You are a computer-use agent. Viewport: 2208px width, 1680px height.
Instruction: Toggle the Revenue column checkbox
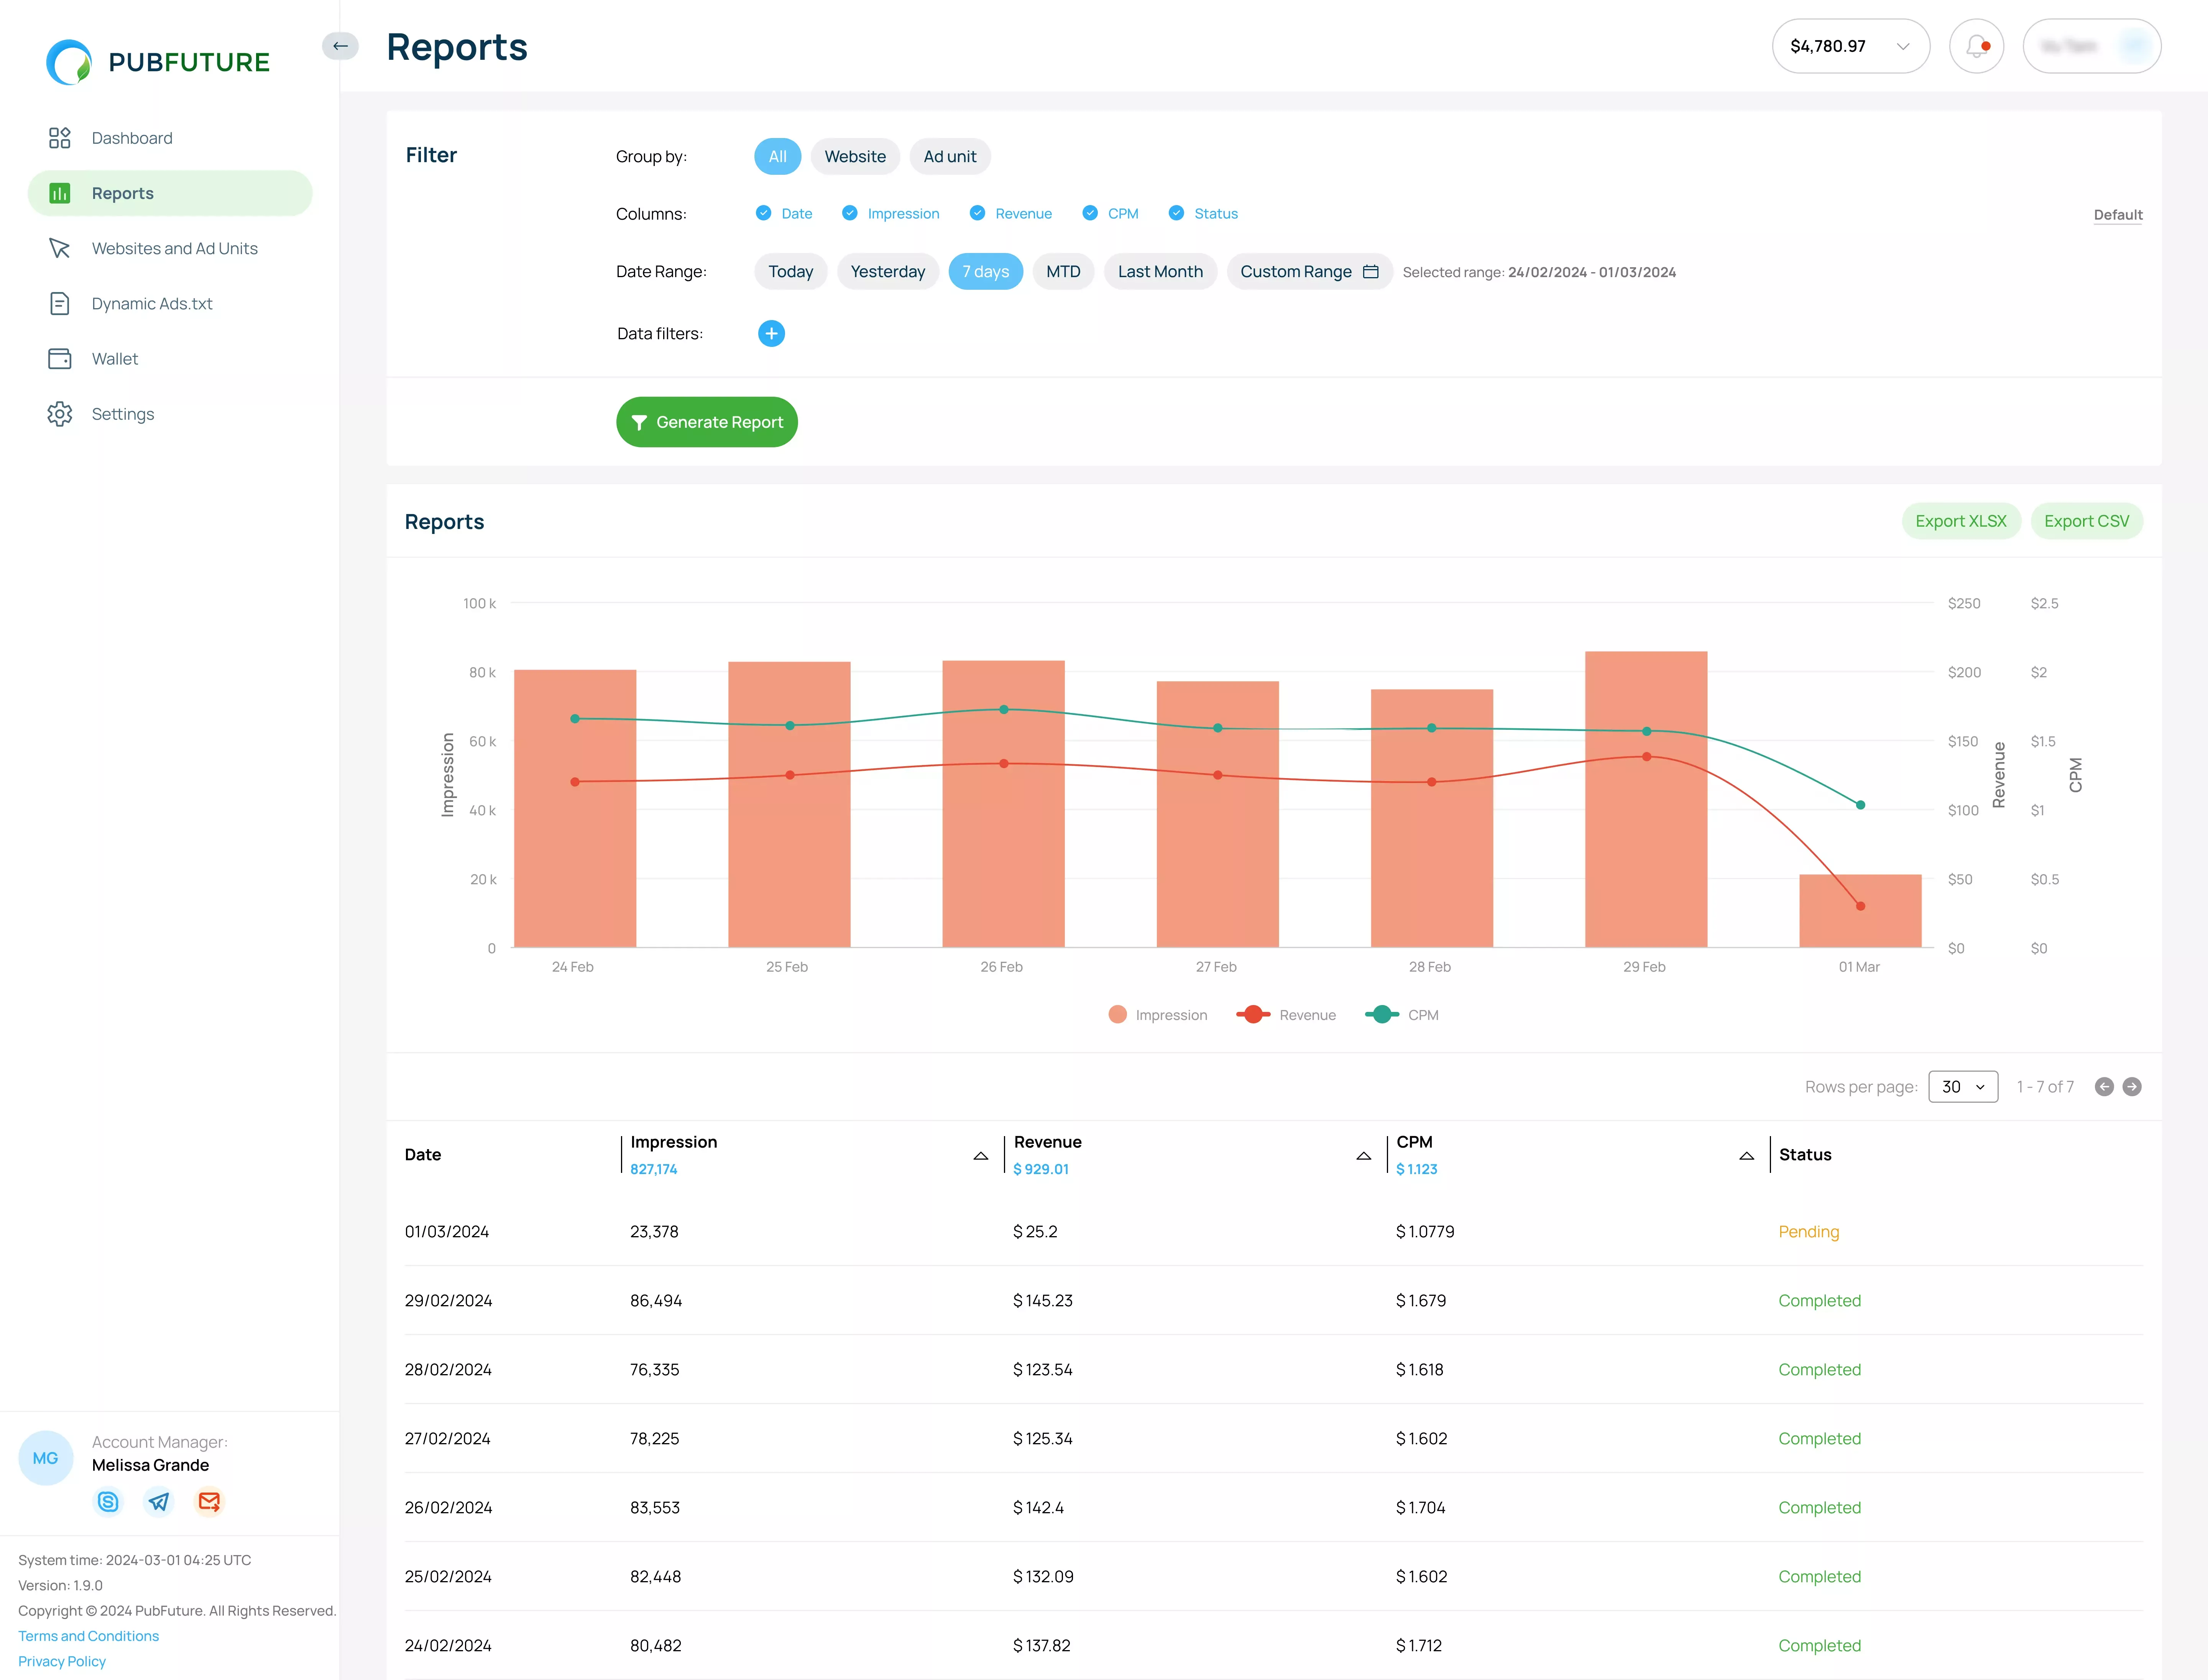977,213
